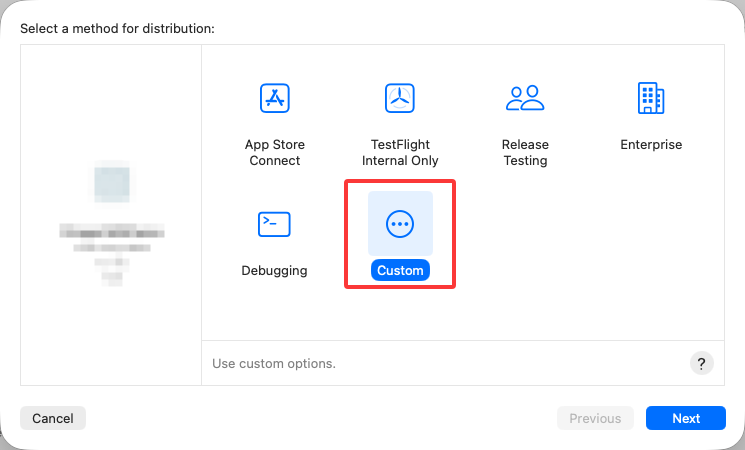Click the Next button
This screenshot has height=450, width=745.
pos(686,418)
